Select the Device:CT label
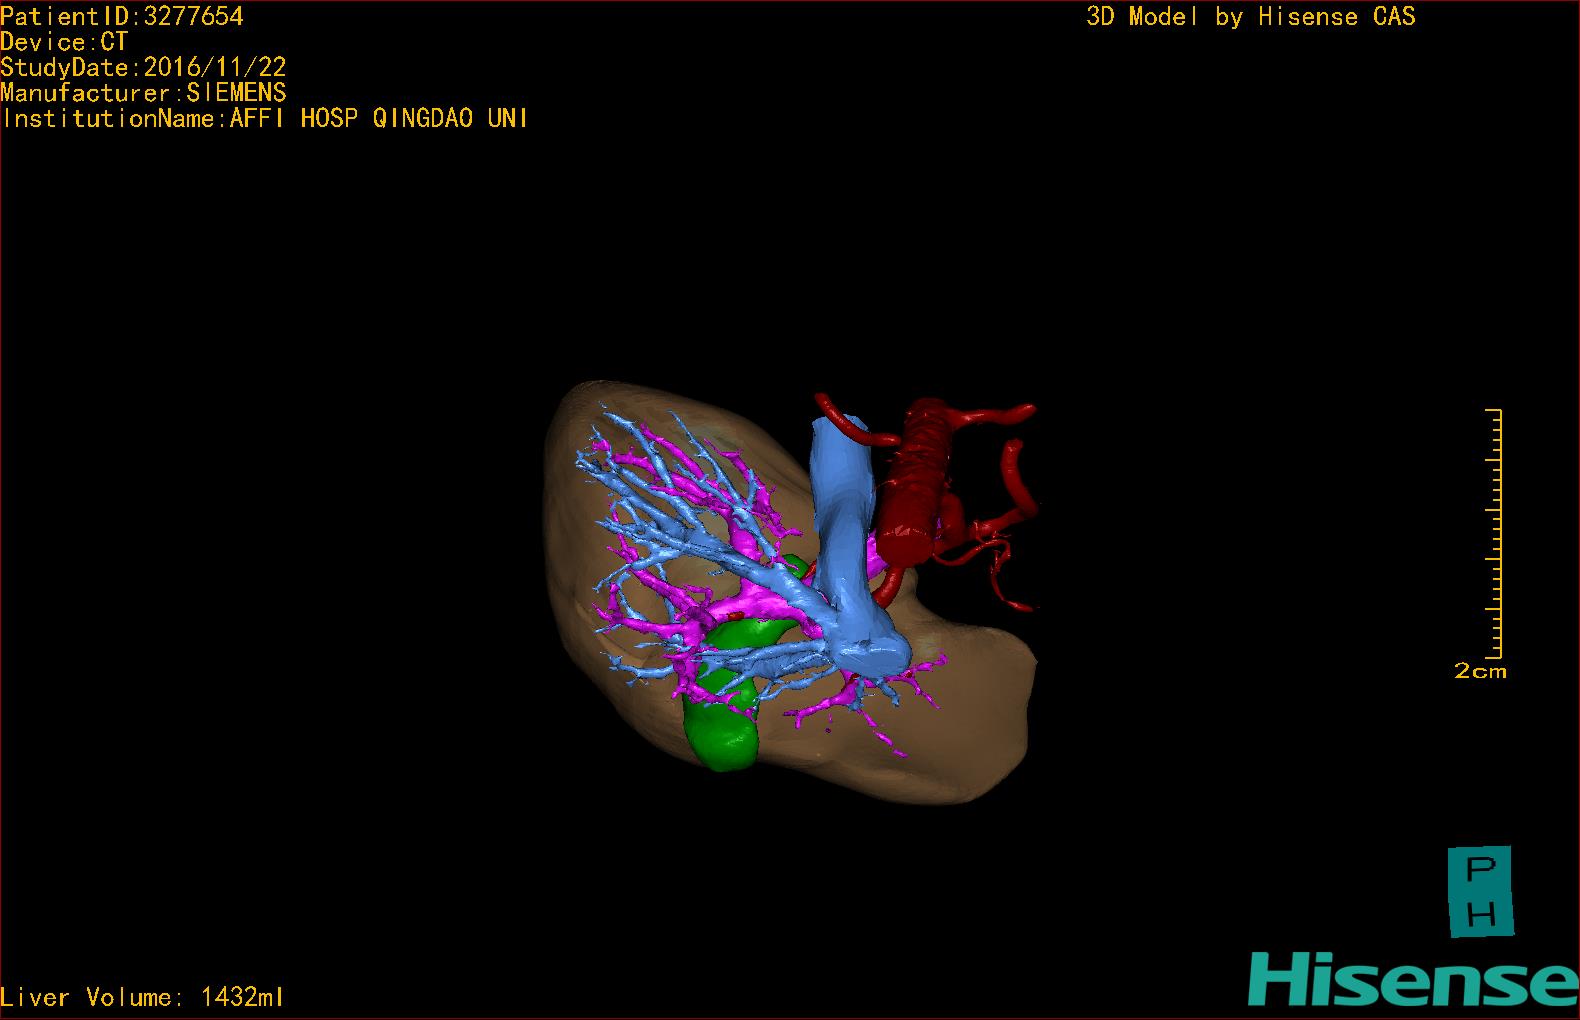 (64, 42)
